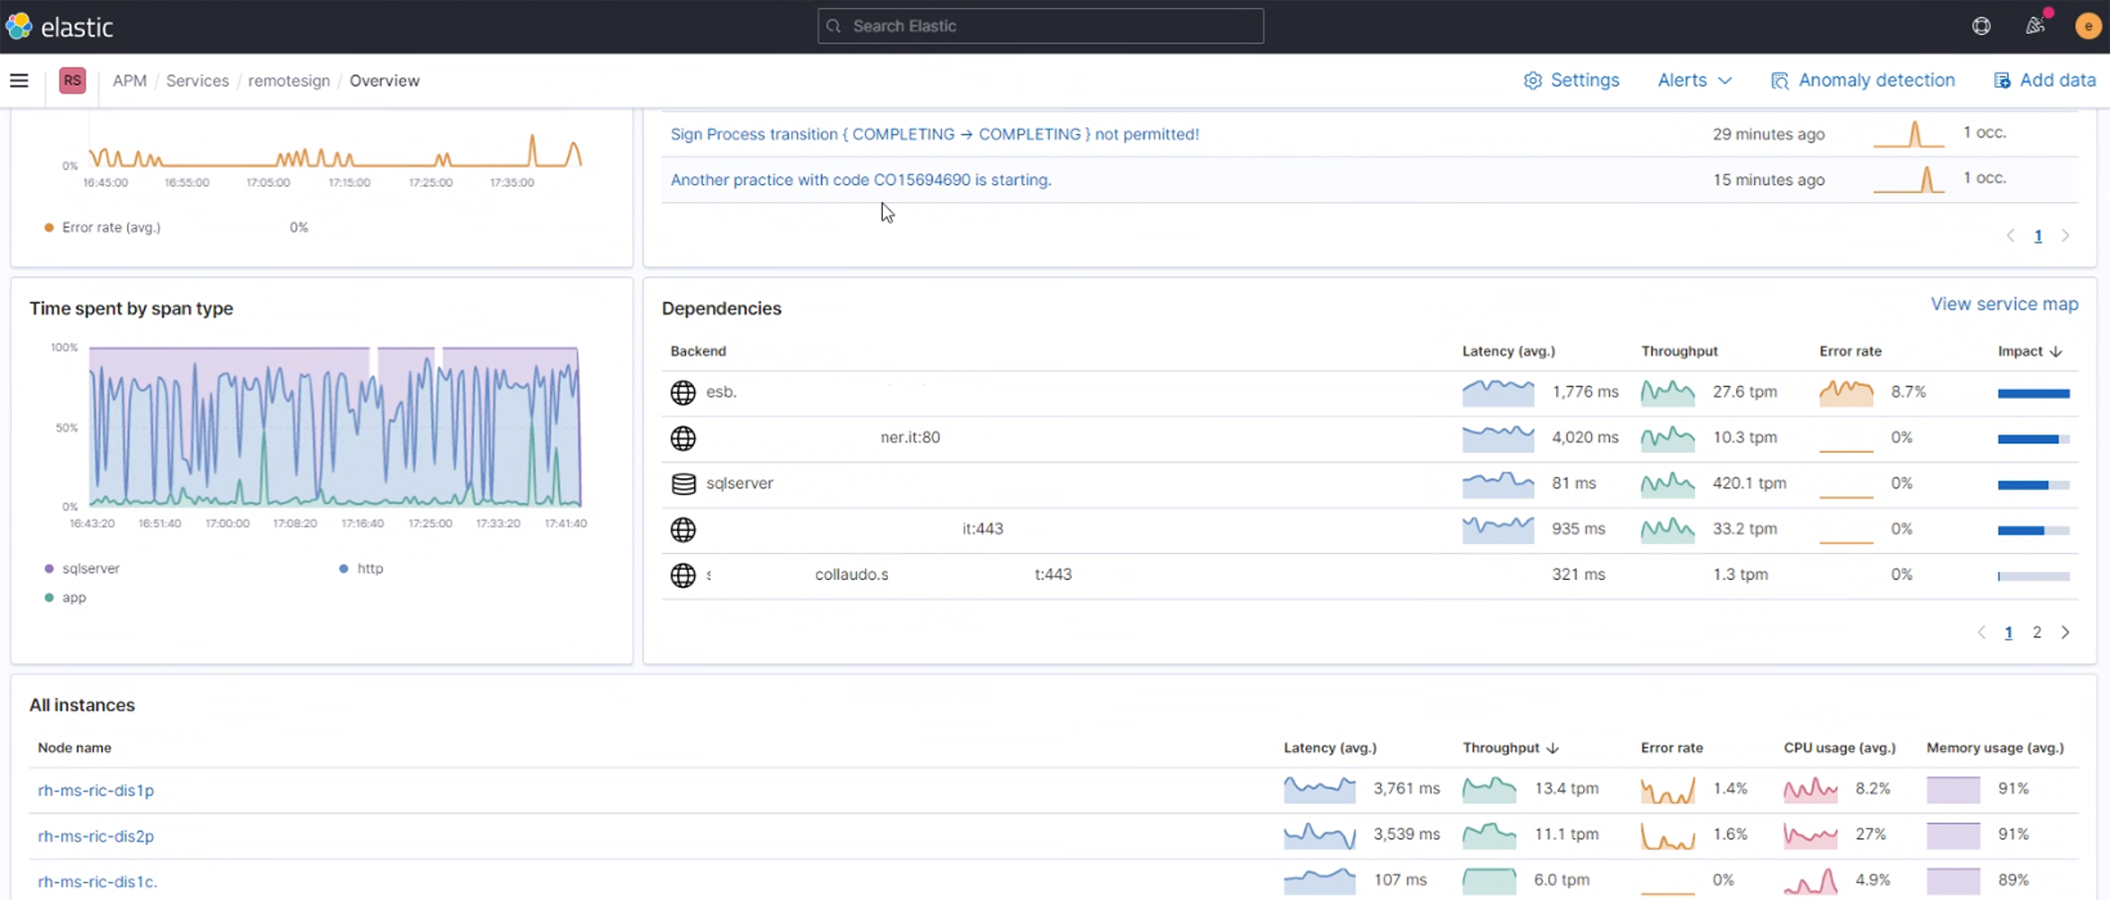Click the sqlserver database icon
Viewport: 2110px width, 900px height.
click(683, 484)
